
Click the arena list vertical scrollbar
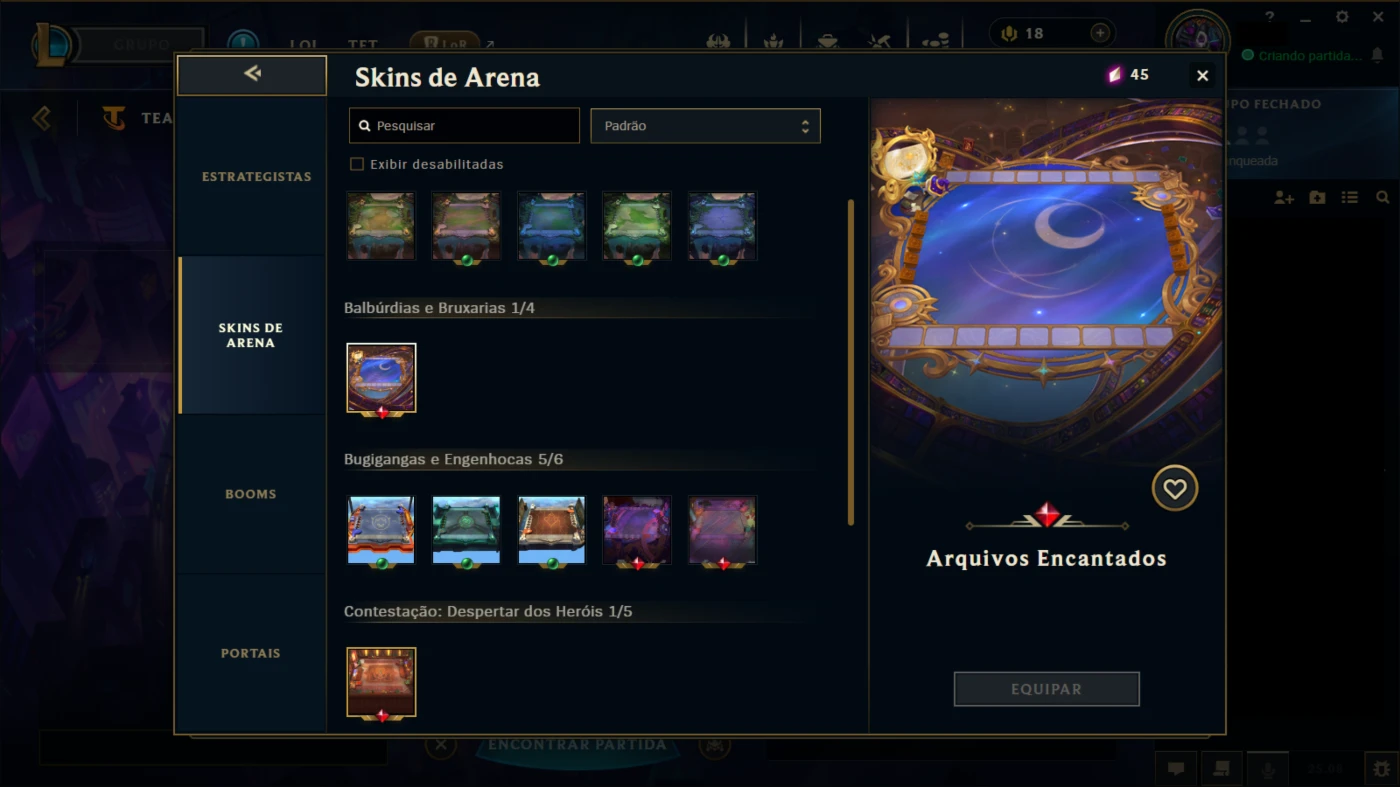tap(851, 362)
